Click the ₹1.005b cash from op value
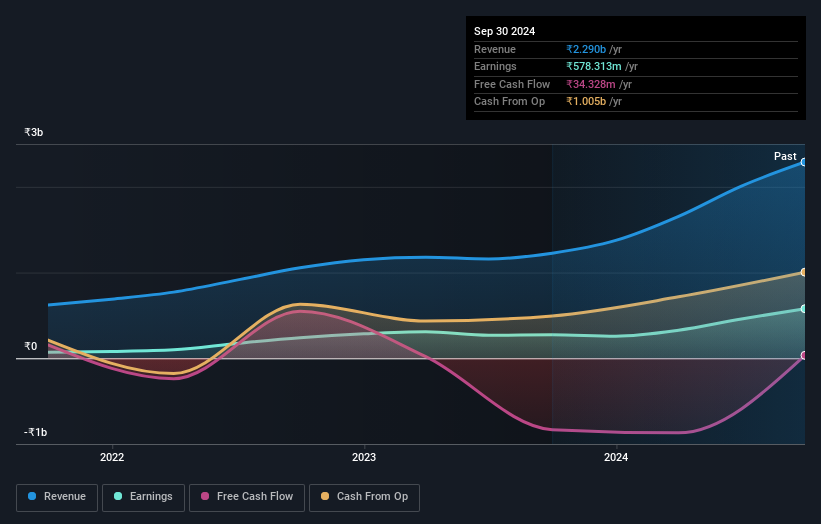 coord(586,102)
